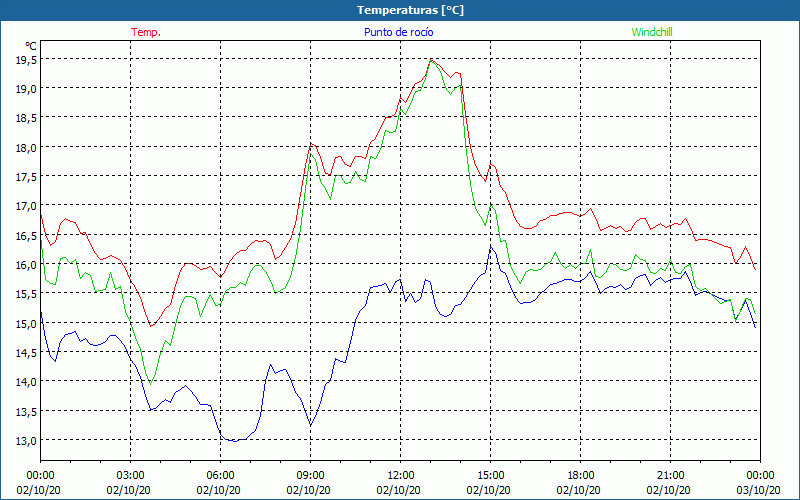800x500 pixels.
Task: Click the red temperature peak near 13:00
Action: pyautogui.click(x=431, y=59)
